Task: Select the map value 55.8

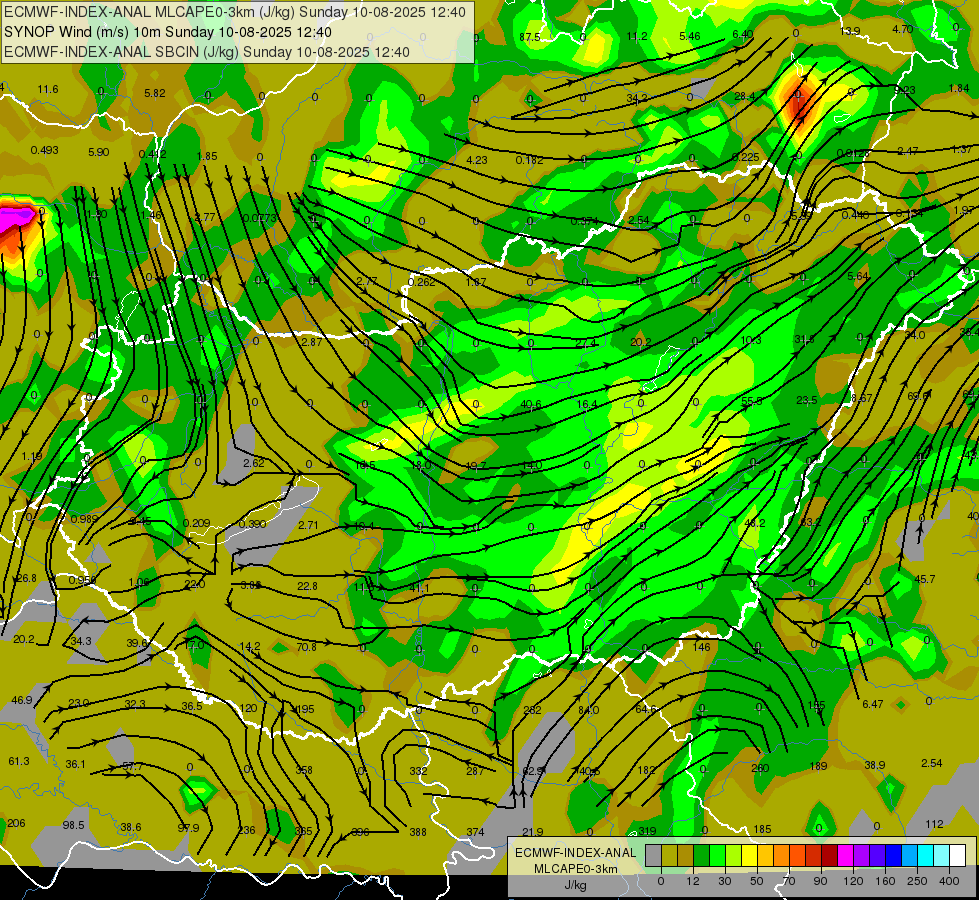Action: click(752, 401)
